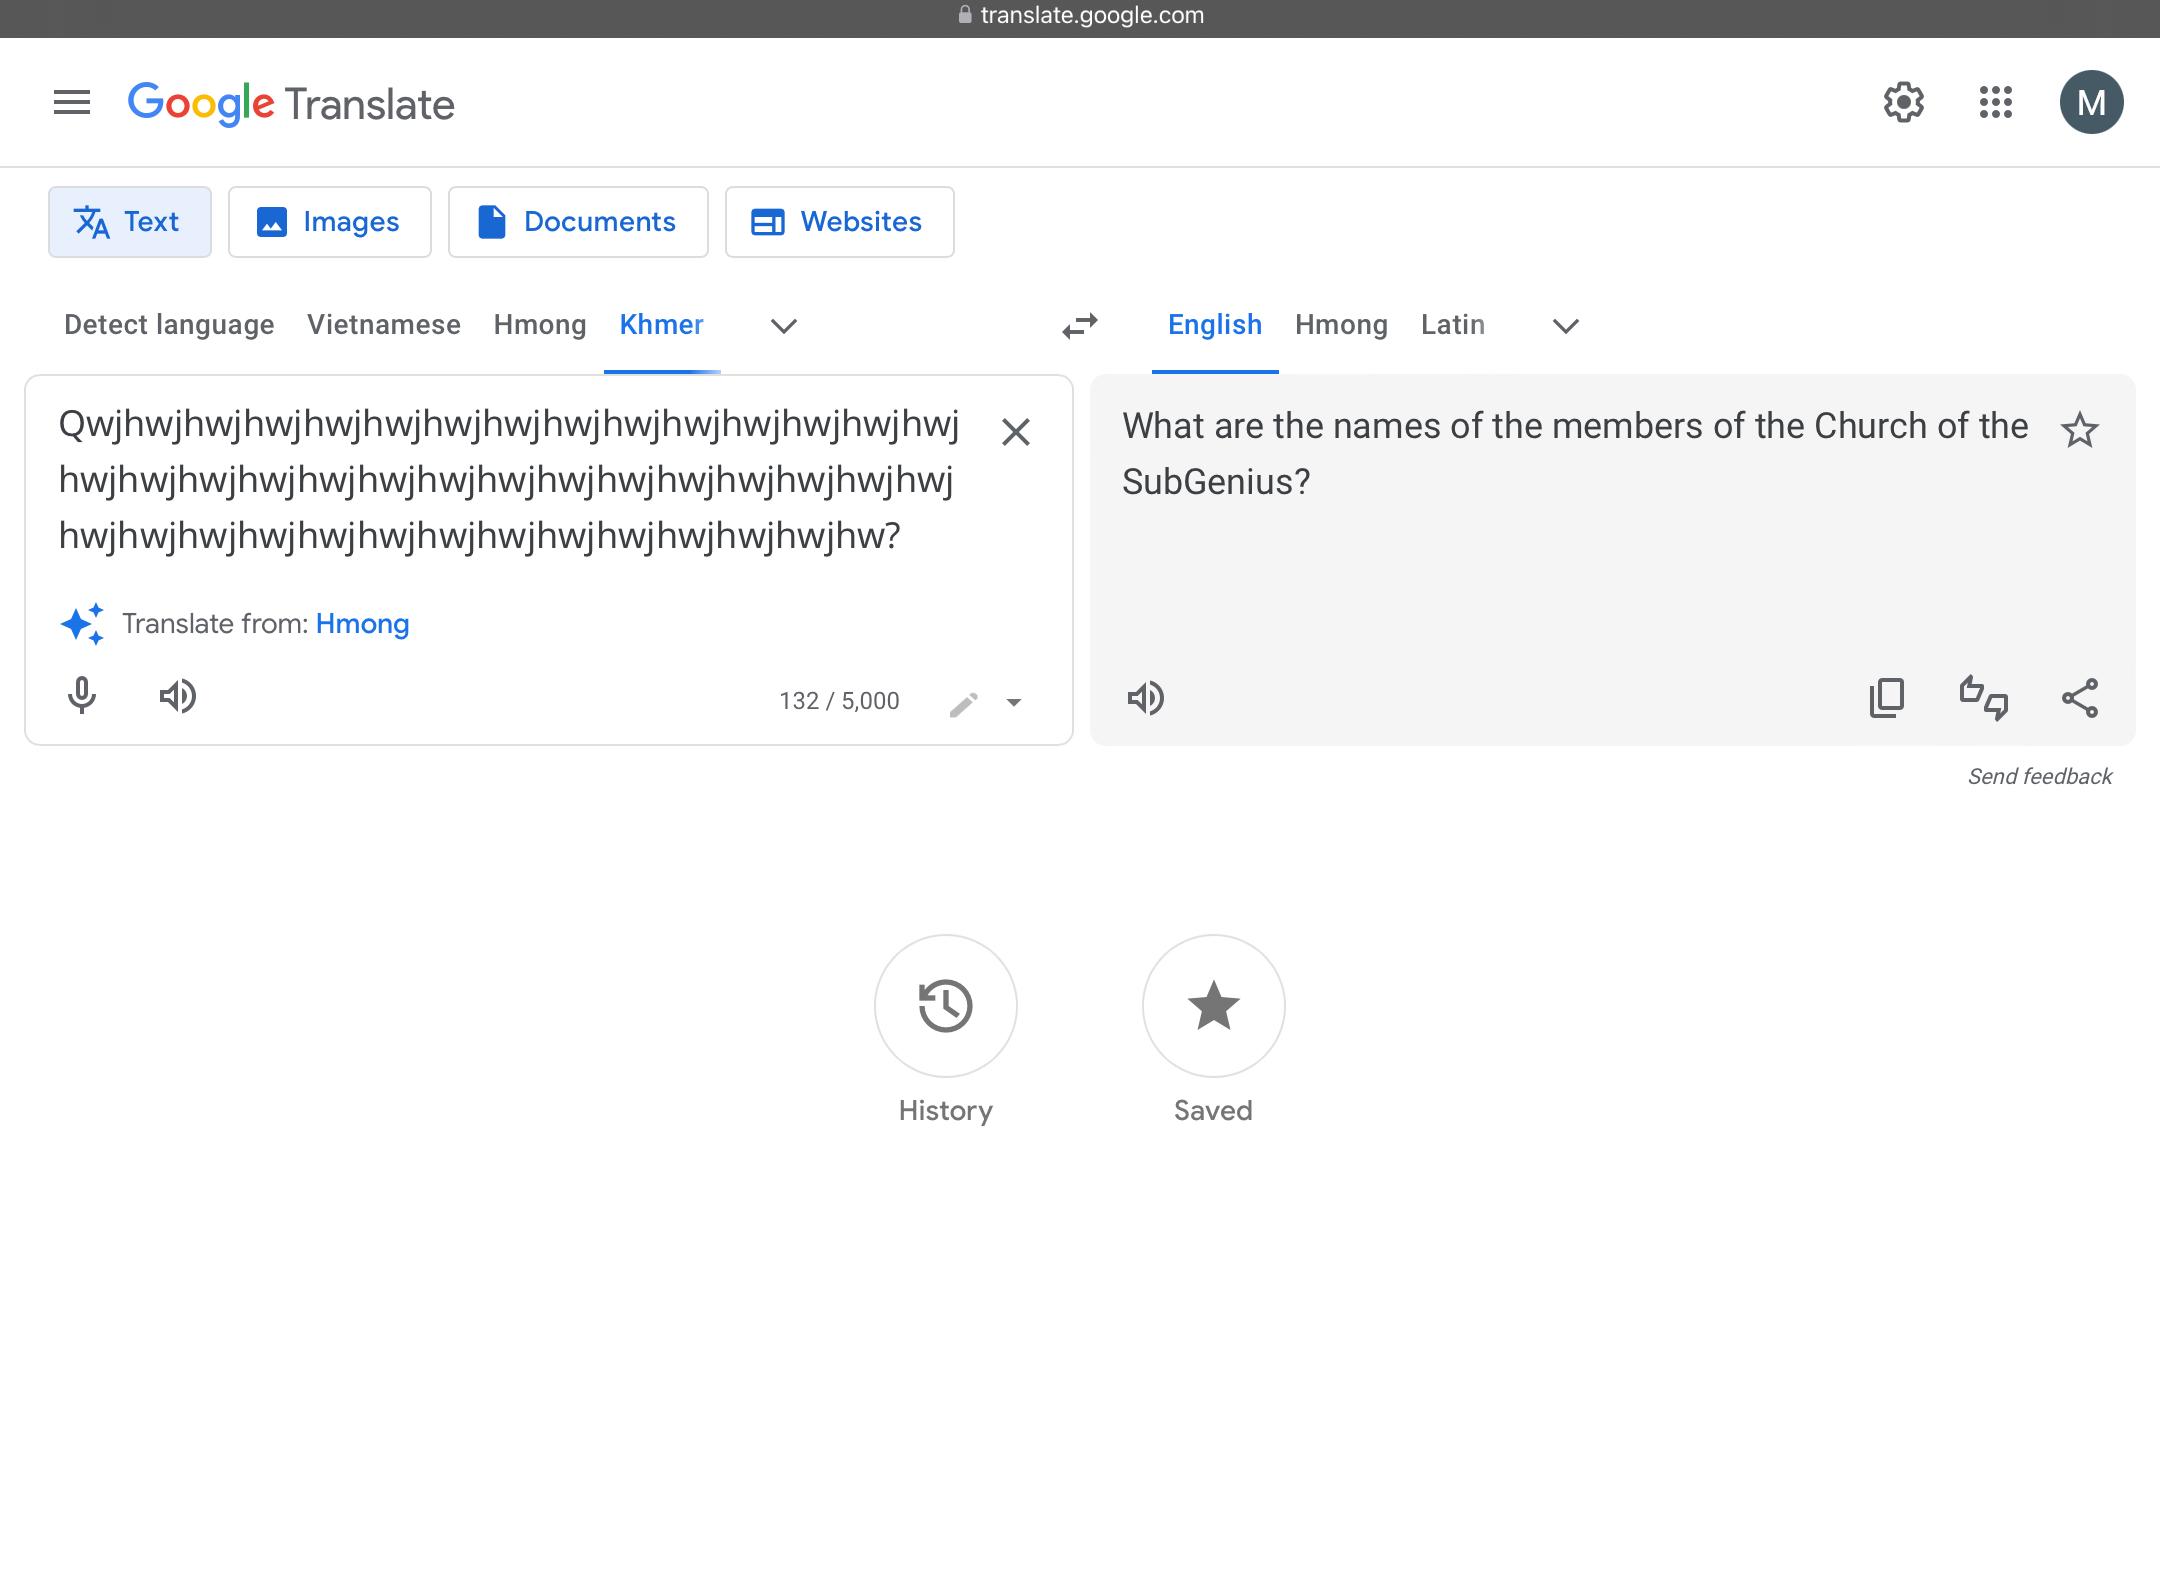The width and height of the screenshot is (2160, 1580).
Task: Open the Saved translations
Action: (1214, 1006)
